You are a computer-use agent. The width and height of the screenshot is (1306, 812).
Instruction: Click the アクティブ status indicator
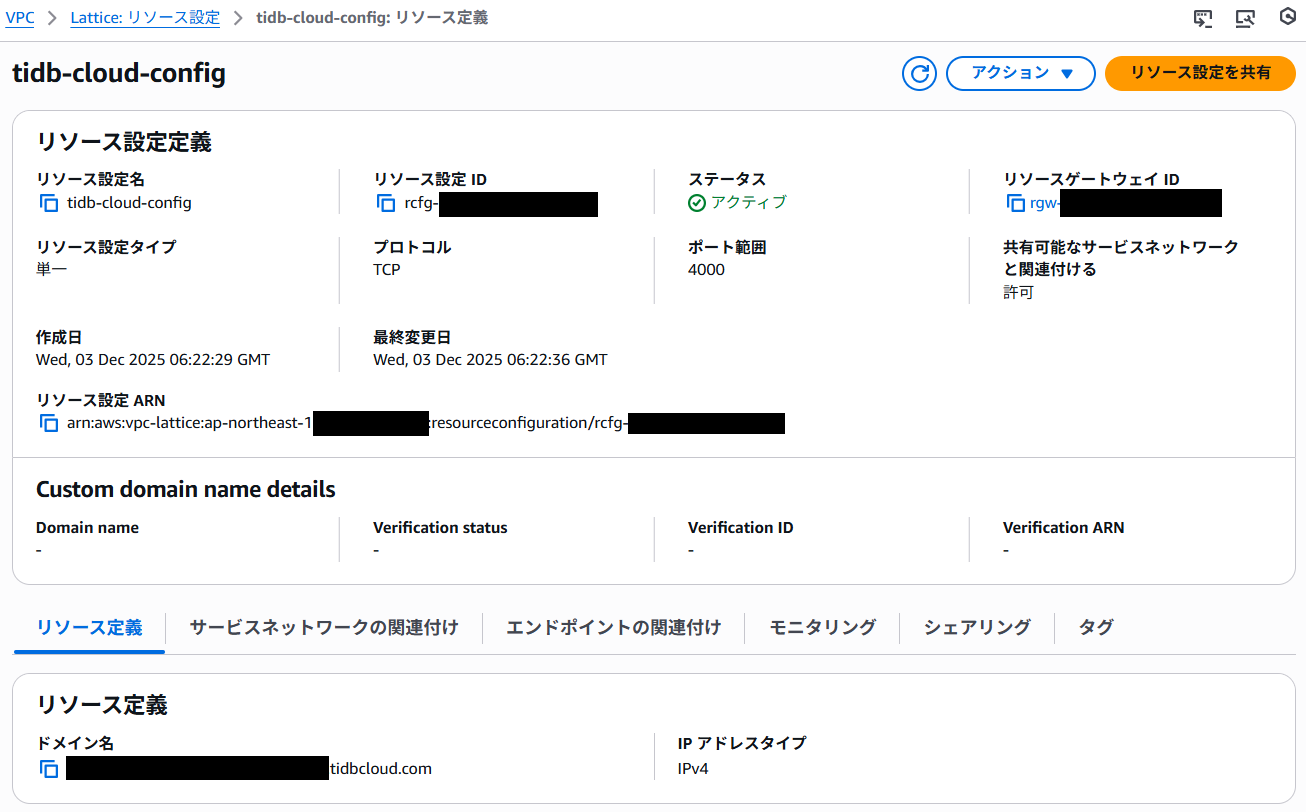tap(737, 202)
